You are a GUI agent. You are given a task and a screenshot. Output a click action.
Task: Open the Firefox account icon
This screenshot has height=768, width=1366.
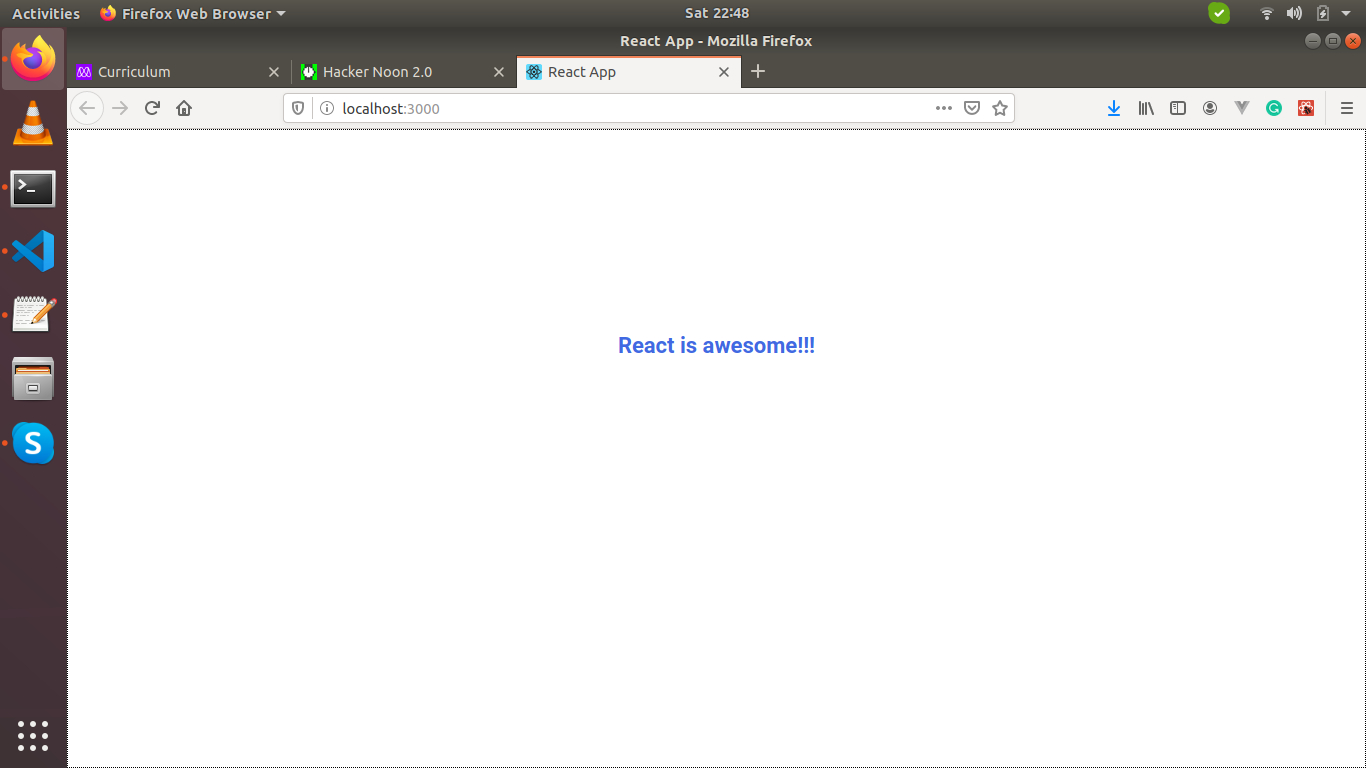[x=1210, y=108]
